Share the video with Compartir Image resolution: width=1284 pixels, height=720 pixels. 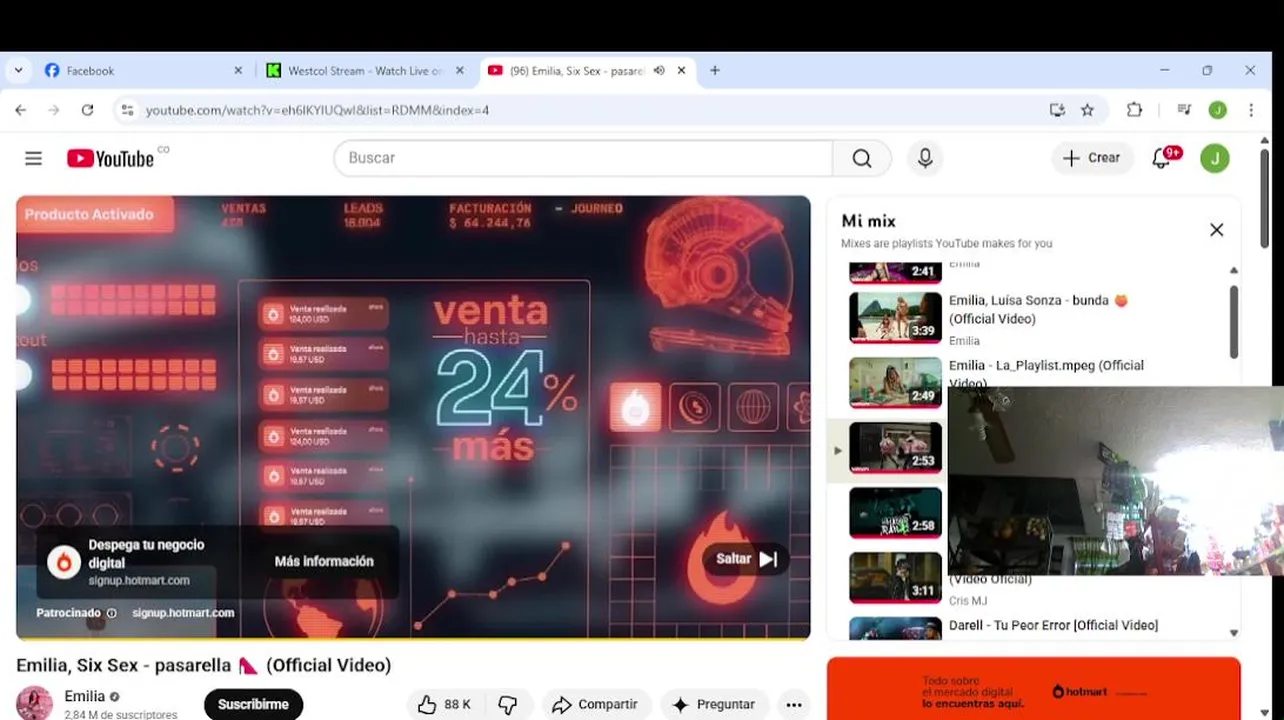click(595, 704)
